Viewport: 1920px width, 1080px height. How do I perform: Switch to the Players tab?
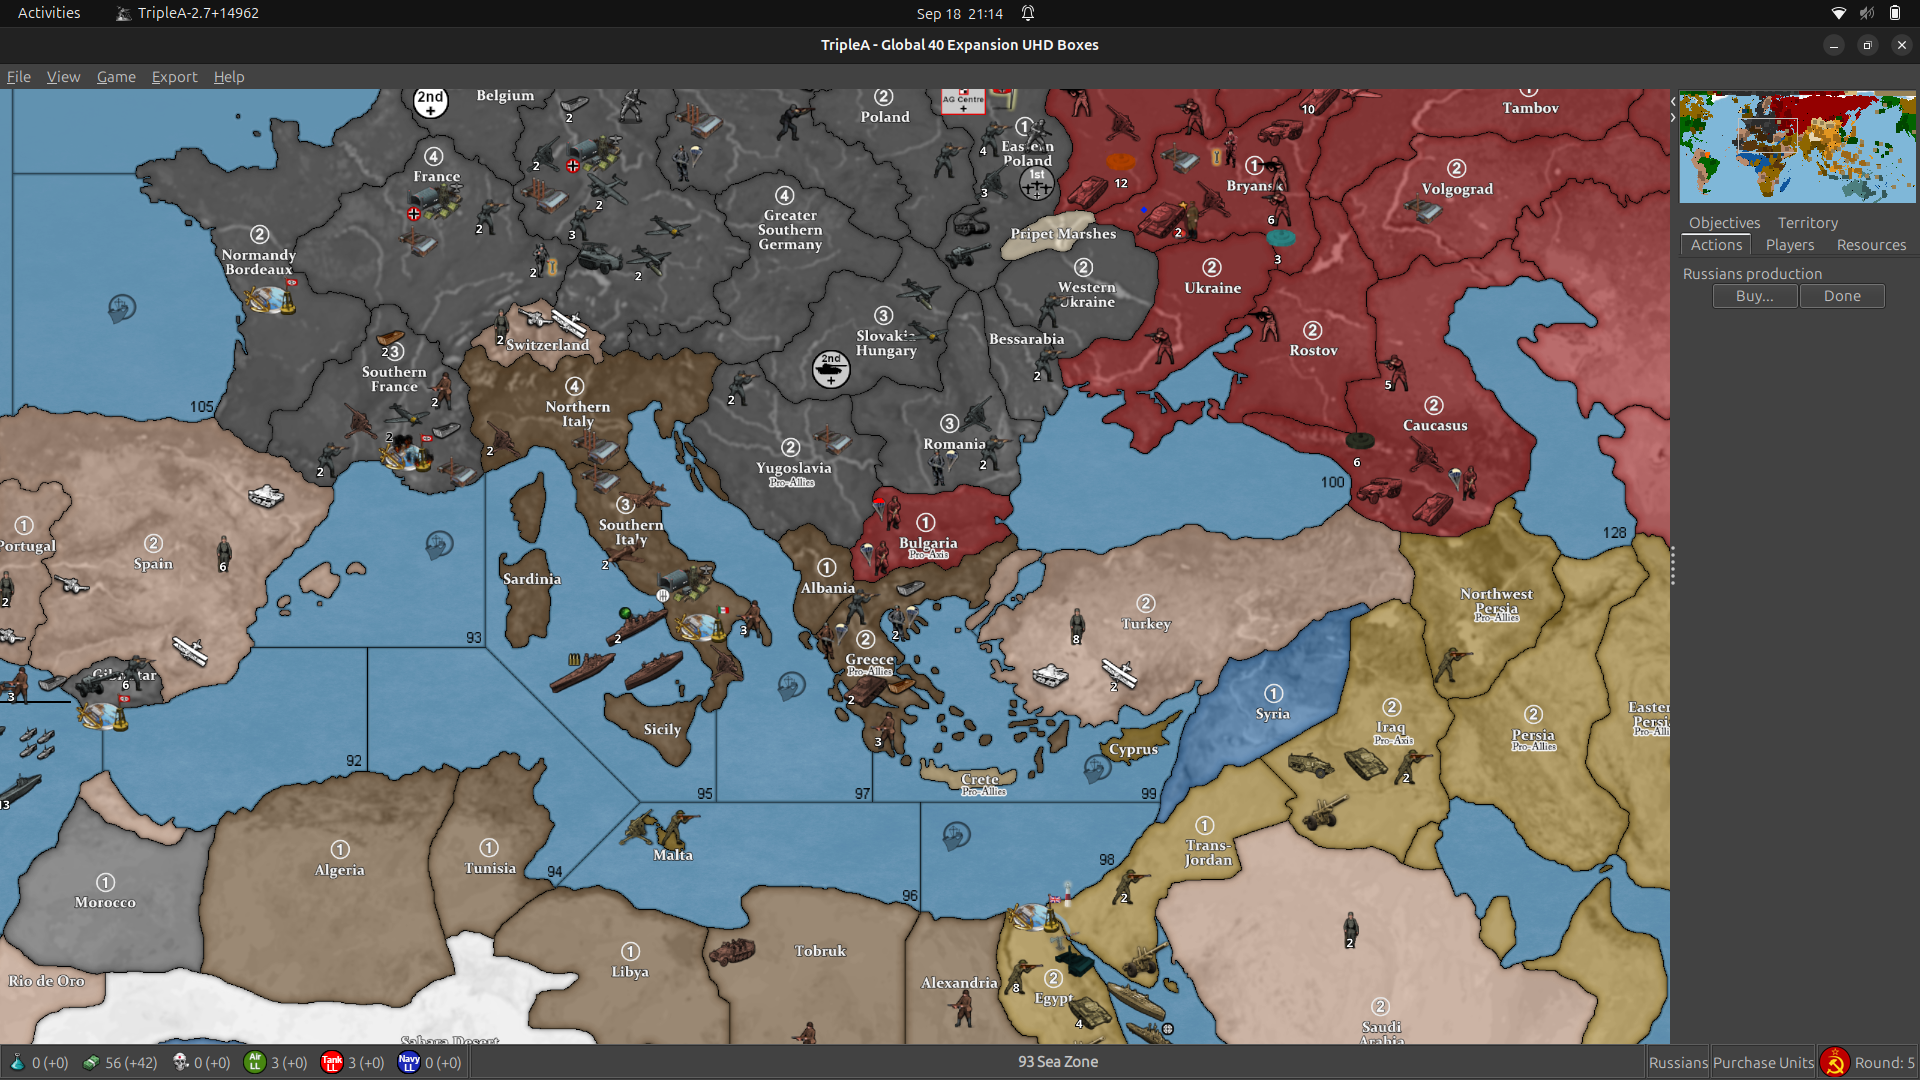[x=1789, y=245]
